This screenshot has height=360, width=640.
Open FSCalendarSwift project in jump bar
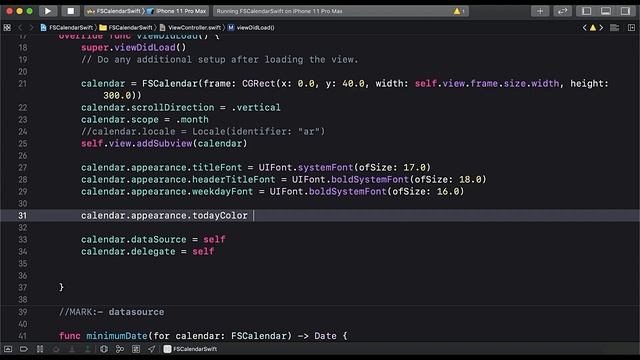[67, 28]
